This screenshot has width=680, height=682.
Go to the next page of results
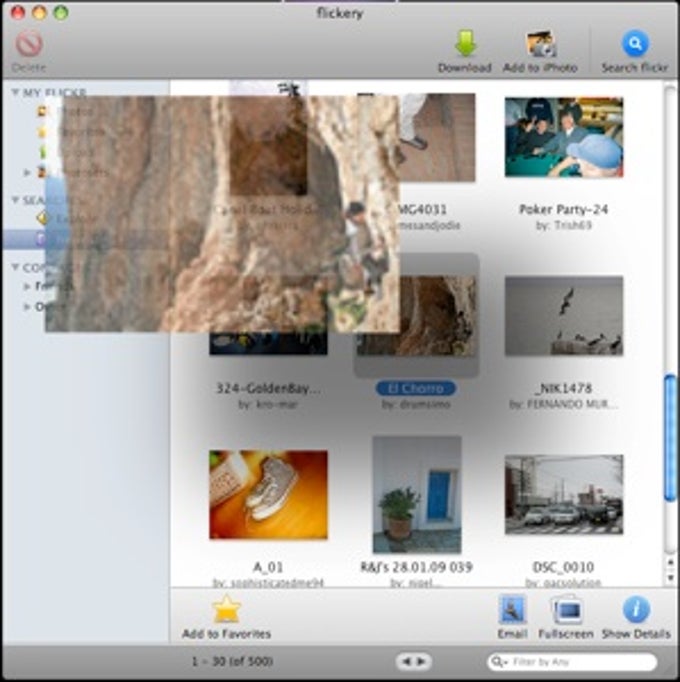click(422, 662)
